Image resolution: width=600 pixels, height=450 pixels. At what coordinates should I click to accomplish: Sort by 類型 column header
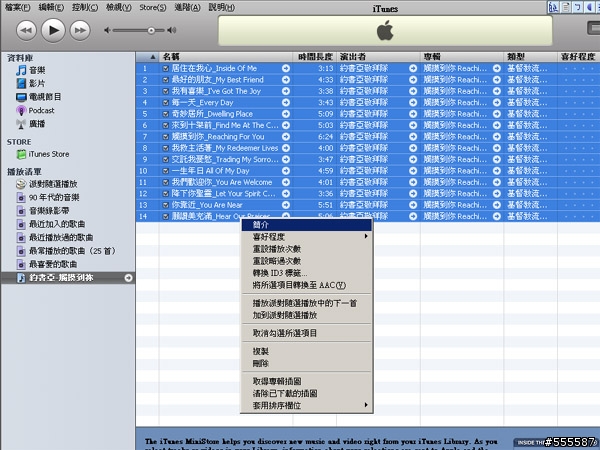point(531,57)
